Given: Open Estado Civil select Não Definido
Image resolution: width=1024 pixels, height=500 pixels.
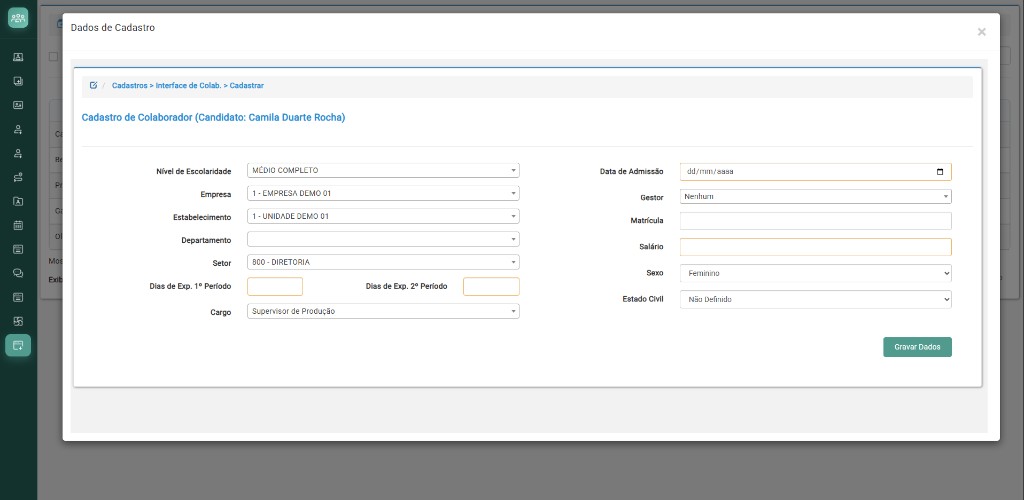Looking at the screenshot, I should (816, 300).
